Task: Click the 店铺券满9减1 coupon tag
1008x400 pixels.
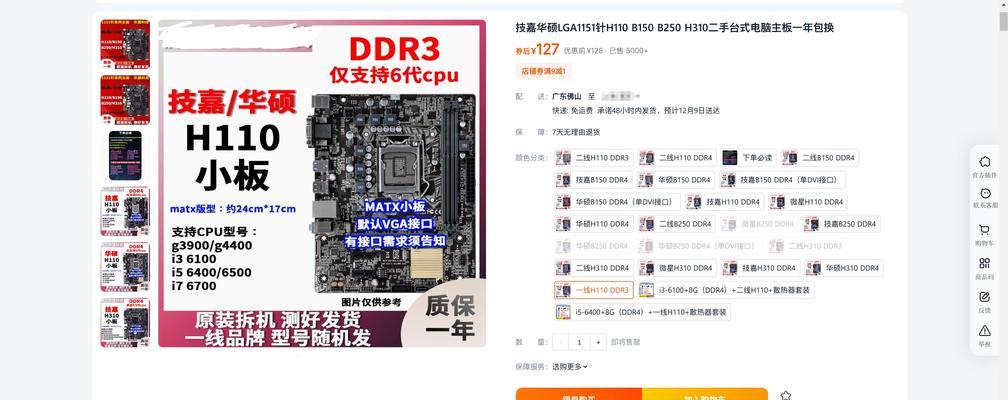Action: [543, 71]
